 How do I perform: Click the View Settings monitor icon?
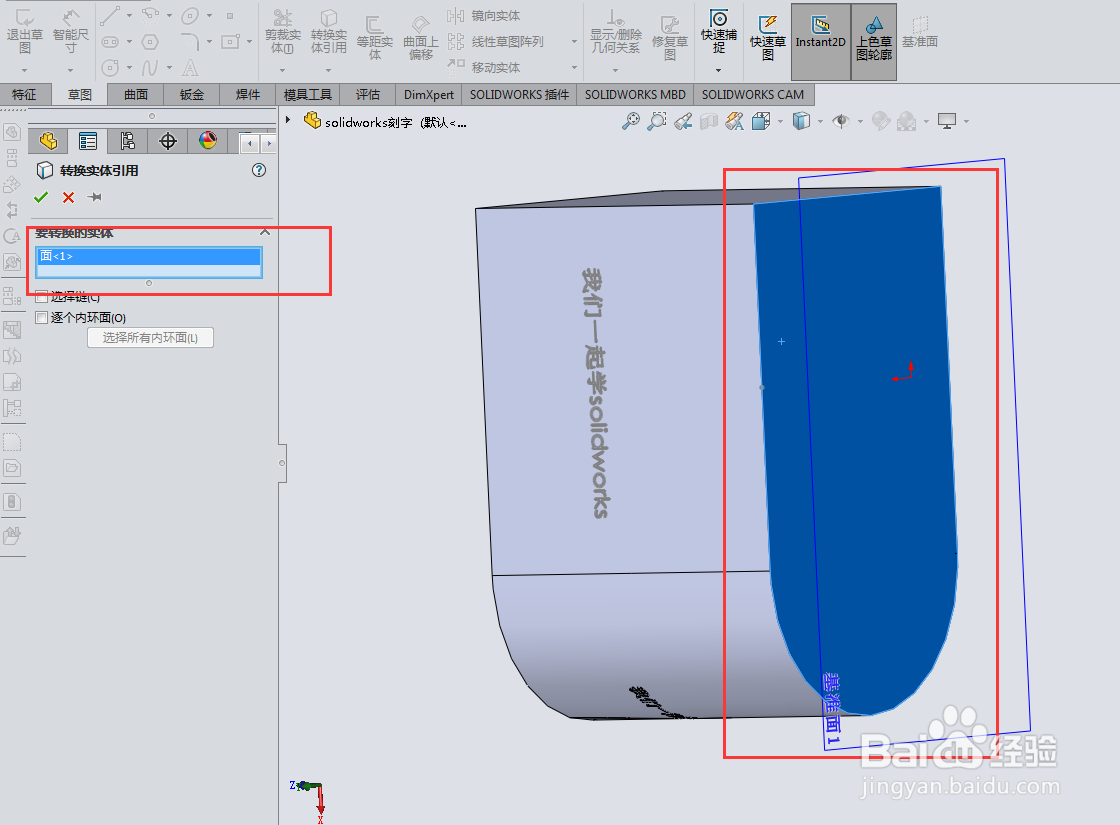point(947,121)
